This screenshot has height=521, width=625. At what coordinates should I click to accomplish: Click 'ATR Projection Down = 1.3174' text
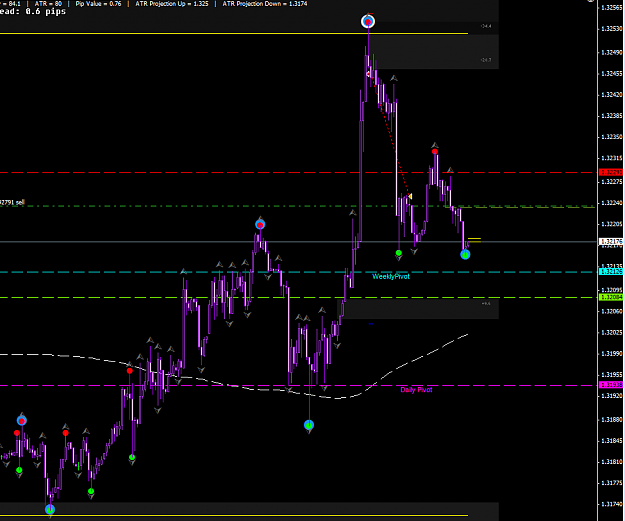265,4
